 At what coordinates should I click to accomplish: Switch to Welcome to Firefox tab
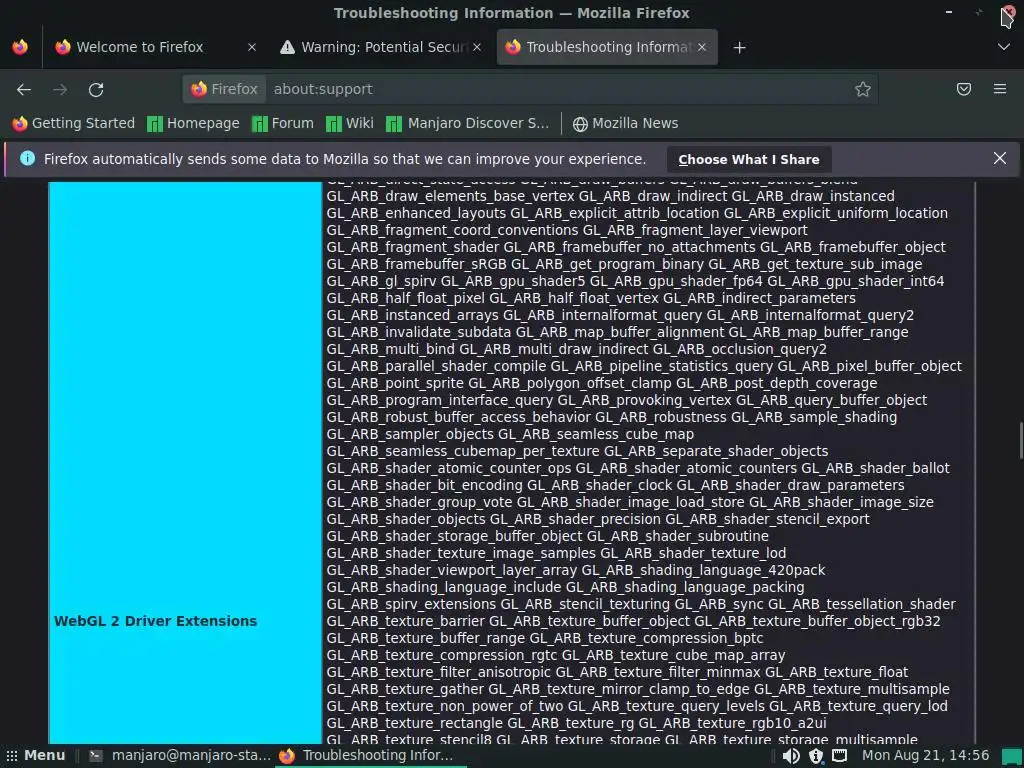(x=156, y=47)
